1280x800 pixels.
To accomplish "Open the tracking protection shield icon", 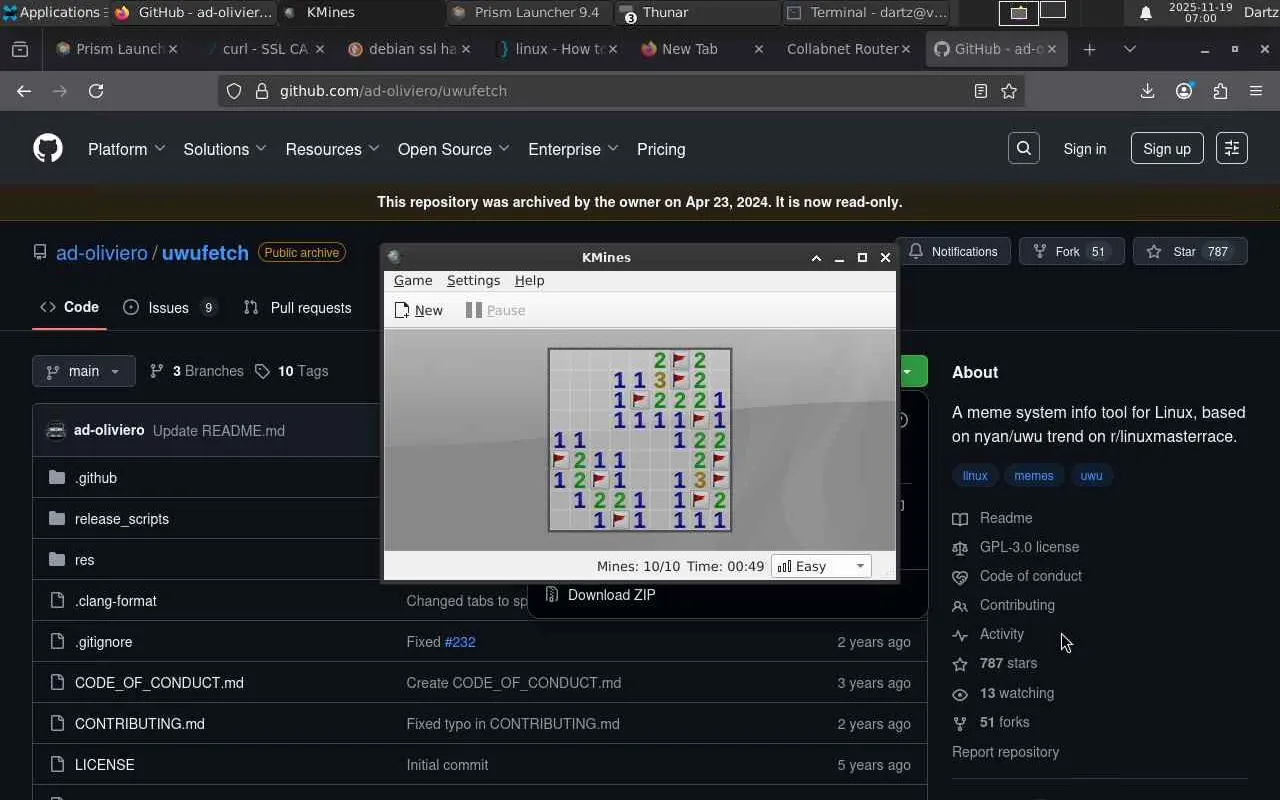I will point(234,91).
